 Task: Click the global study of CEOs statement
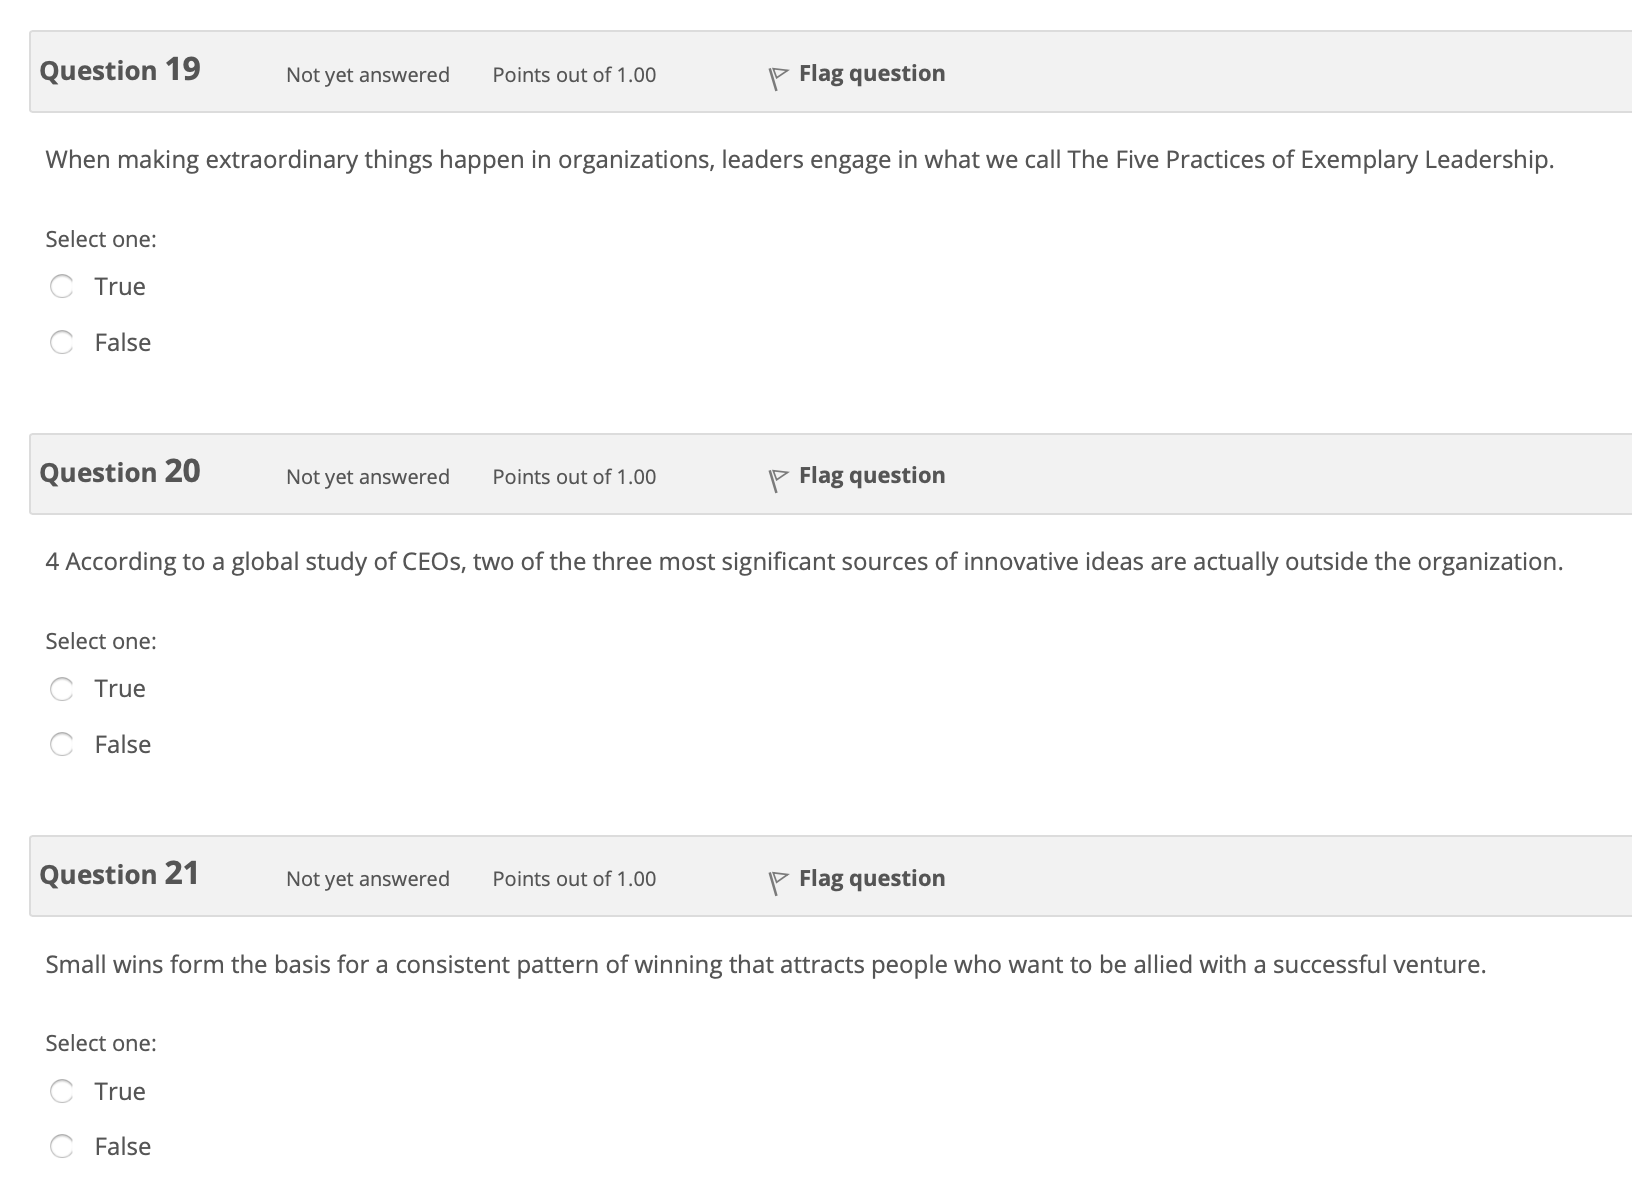click(804, 562)
